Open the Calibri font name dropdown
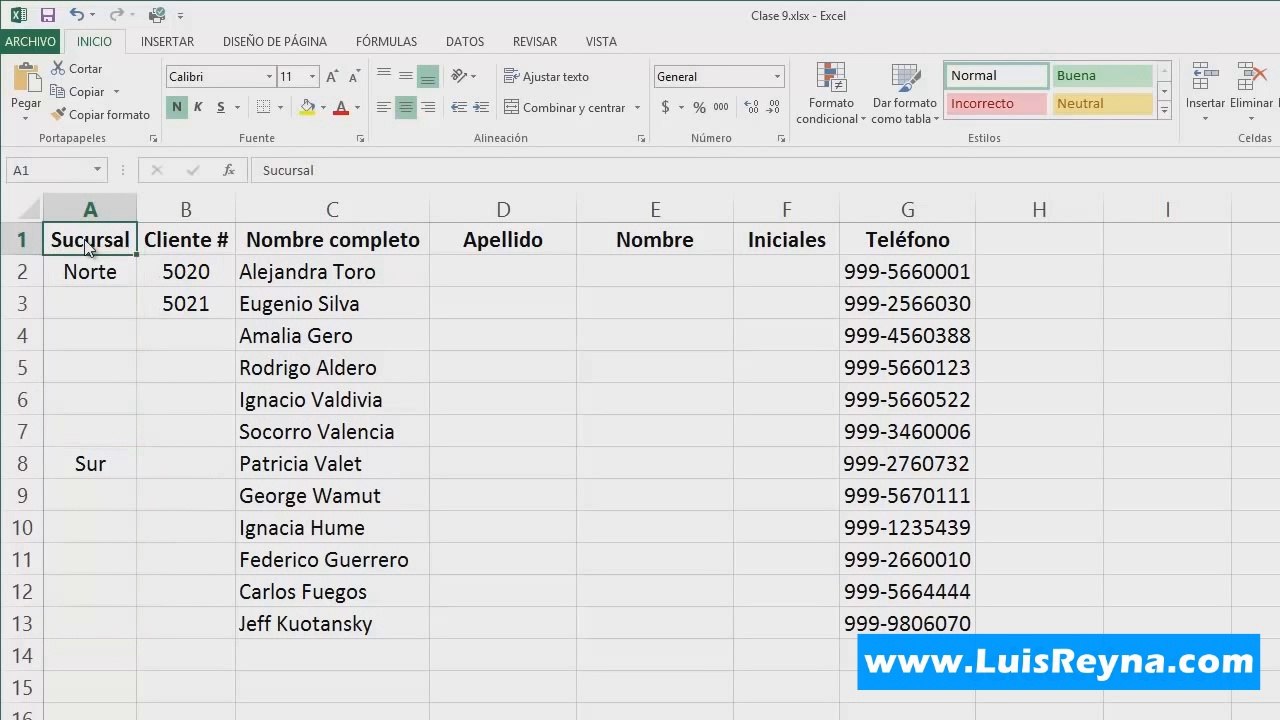Viewport: 1280px width, 720px height. pyautogui.click(x=269, y=77)
